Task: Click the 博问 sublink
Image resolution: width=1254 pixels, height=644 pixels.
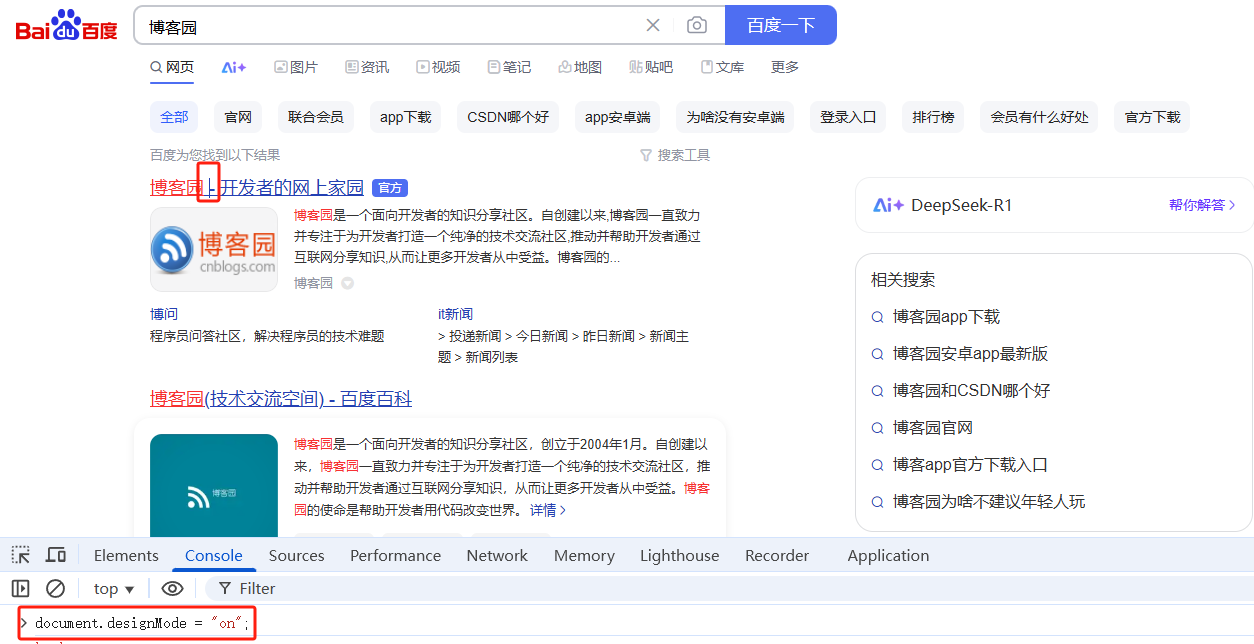Action: click(x=164, y=314)
